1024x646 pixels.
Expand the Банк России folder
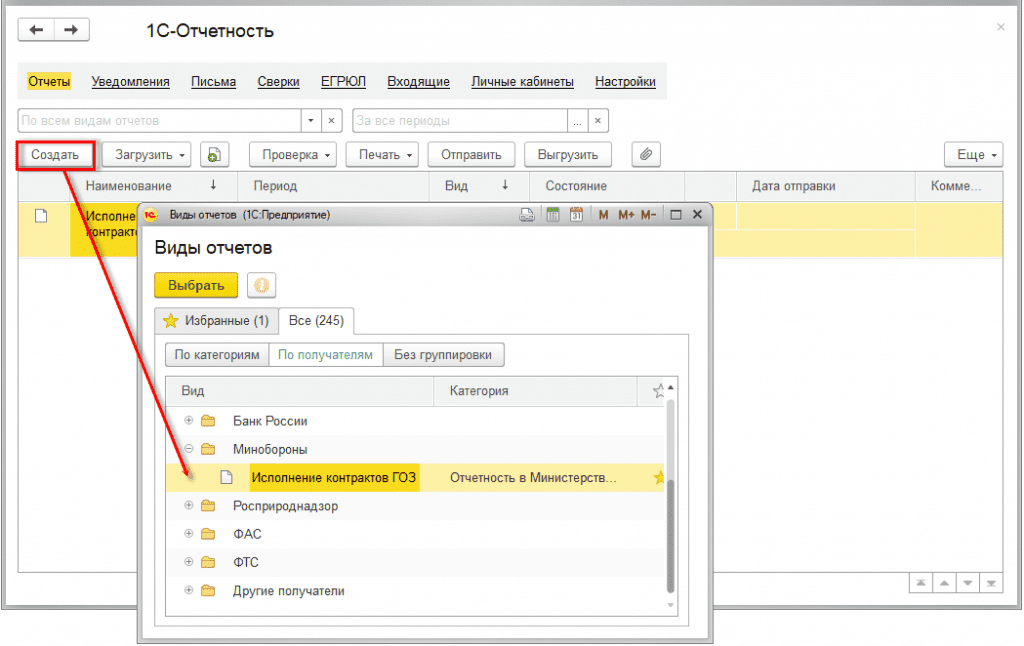click(189, 421)
